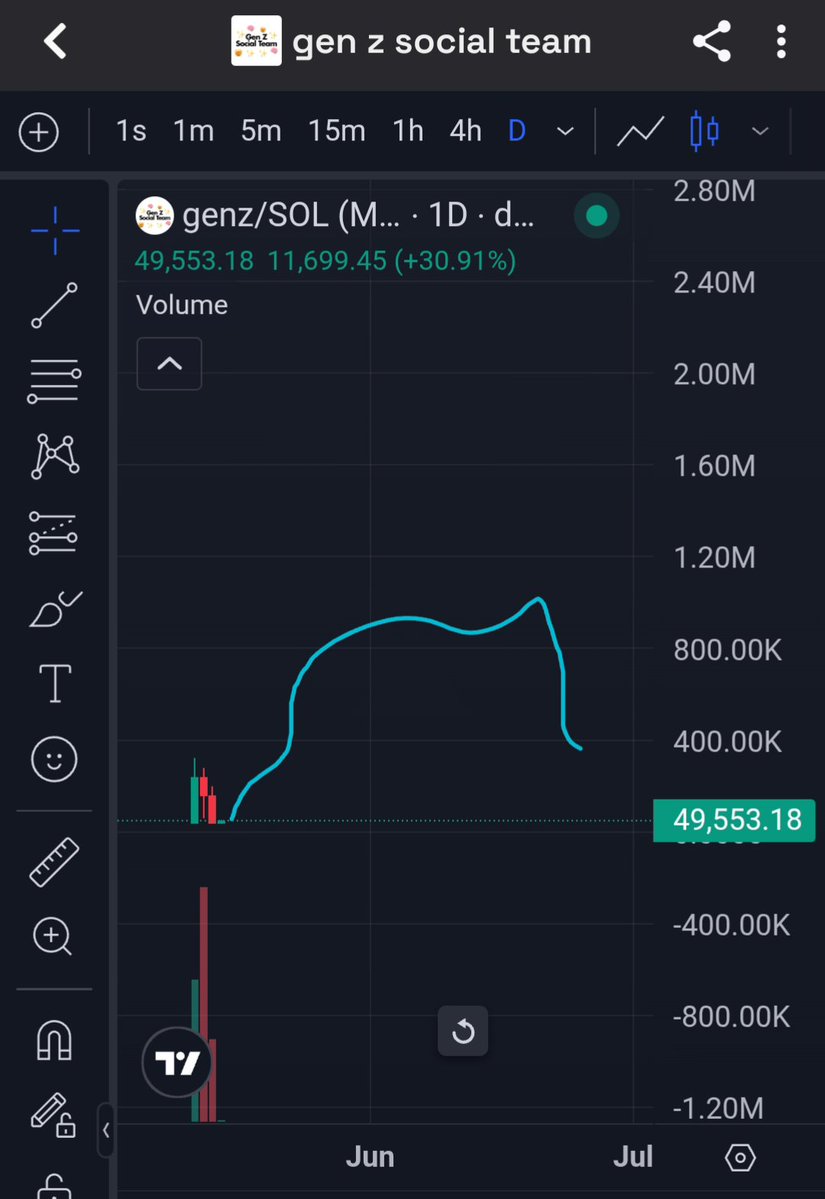This screenshot has height=1199, width=825.
Task: Open the three-dot overflow menu
Action: point(781,41)
